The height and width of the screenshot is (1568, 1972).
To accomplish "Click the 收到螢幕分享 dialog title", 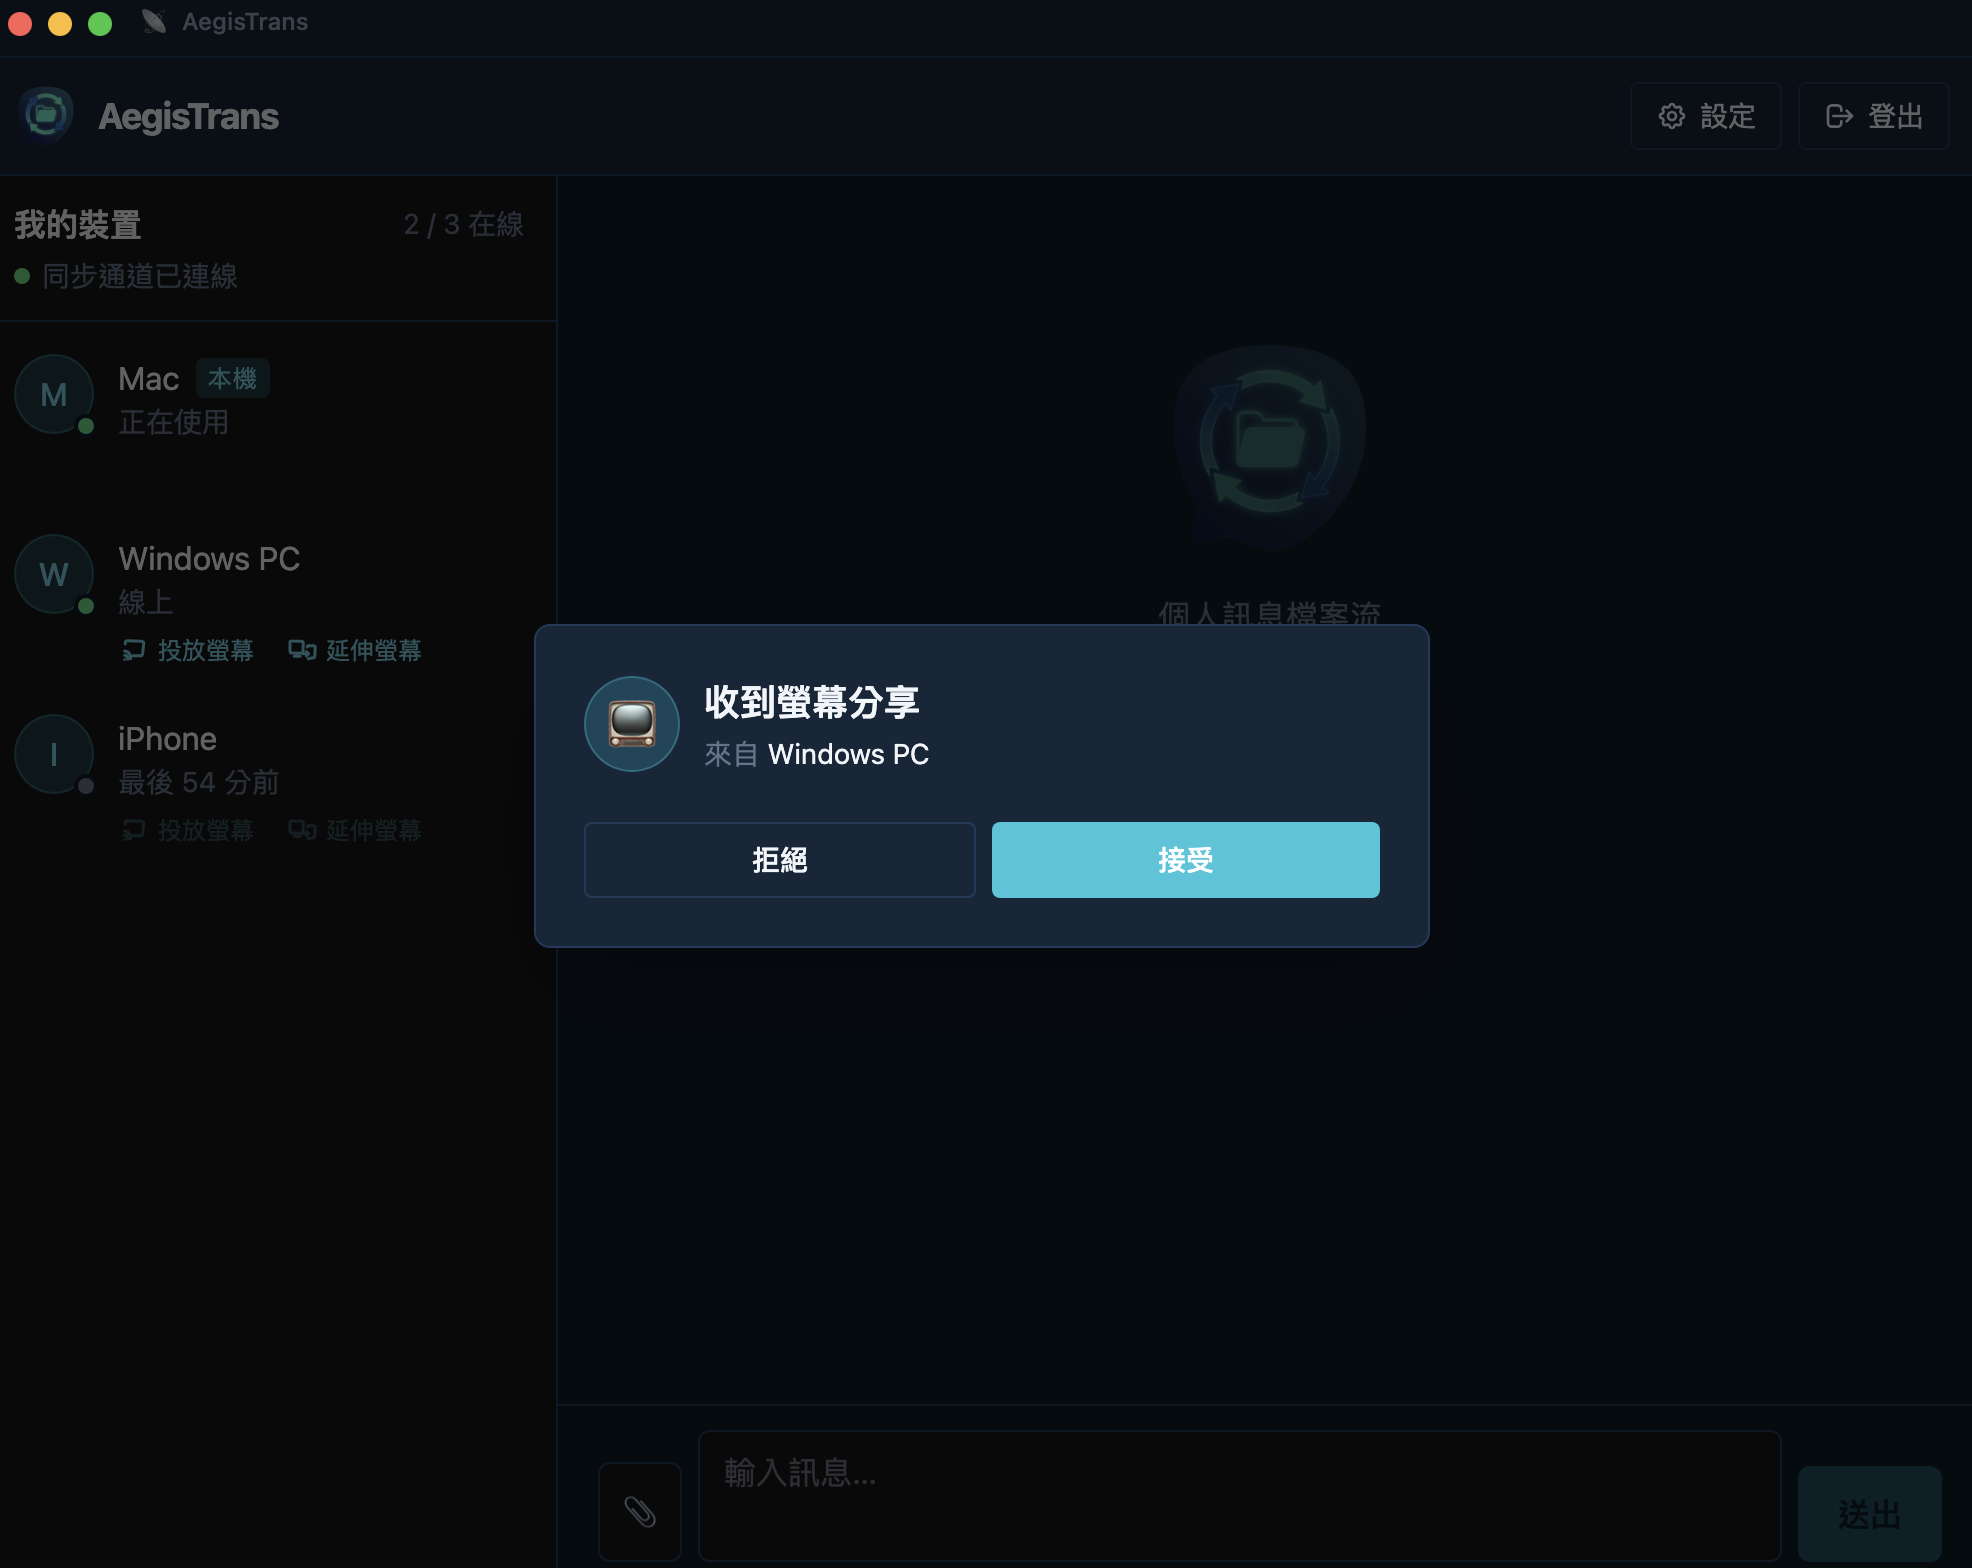I will point(812,702).
